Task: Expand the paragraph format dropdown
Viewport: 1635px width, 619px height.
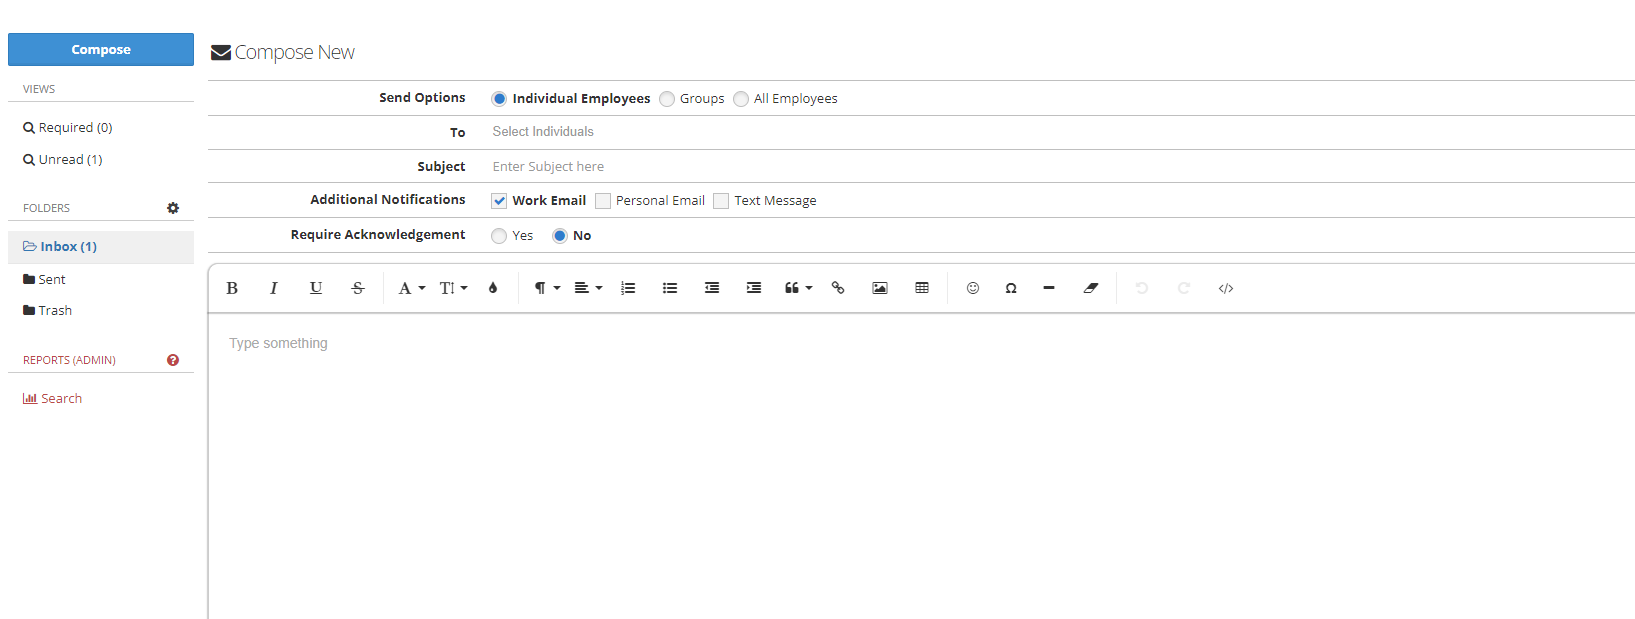Action: click(546, 288)
